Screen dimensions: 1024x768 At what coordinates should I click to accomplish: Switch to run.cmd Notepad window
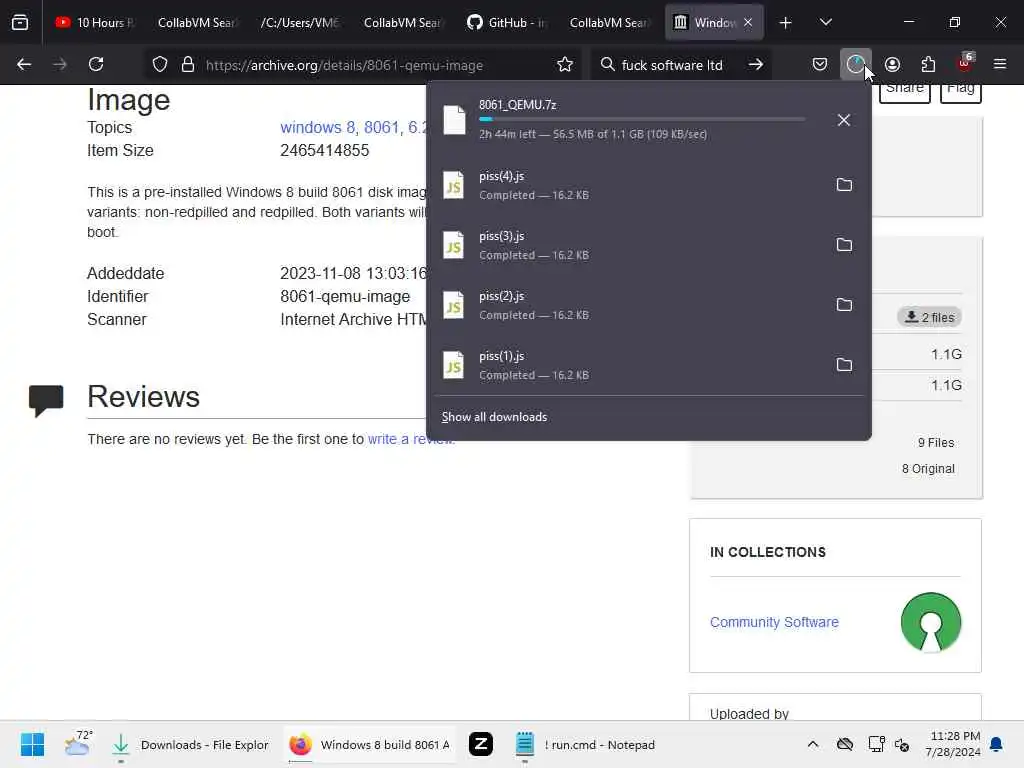pyautogui.click(x=585, y=744)
